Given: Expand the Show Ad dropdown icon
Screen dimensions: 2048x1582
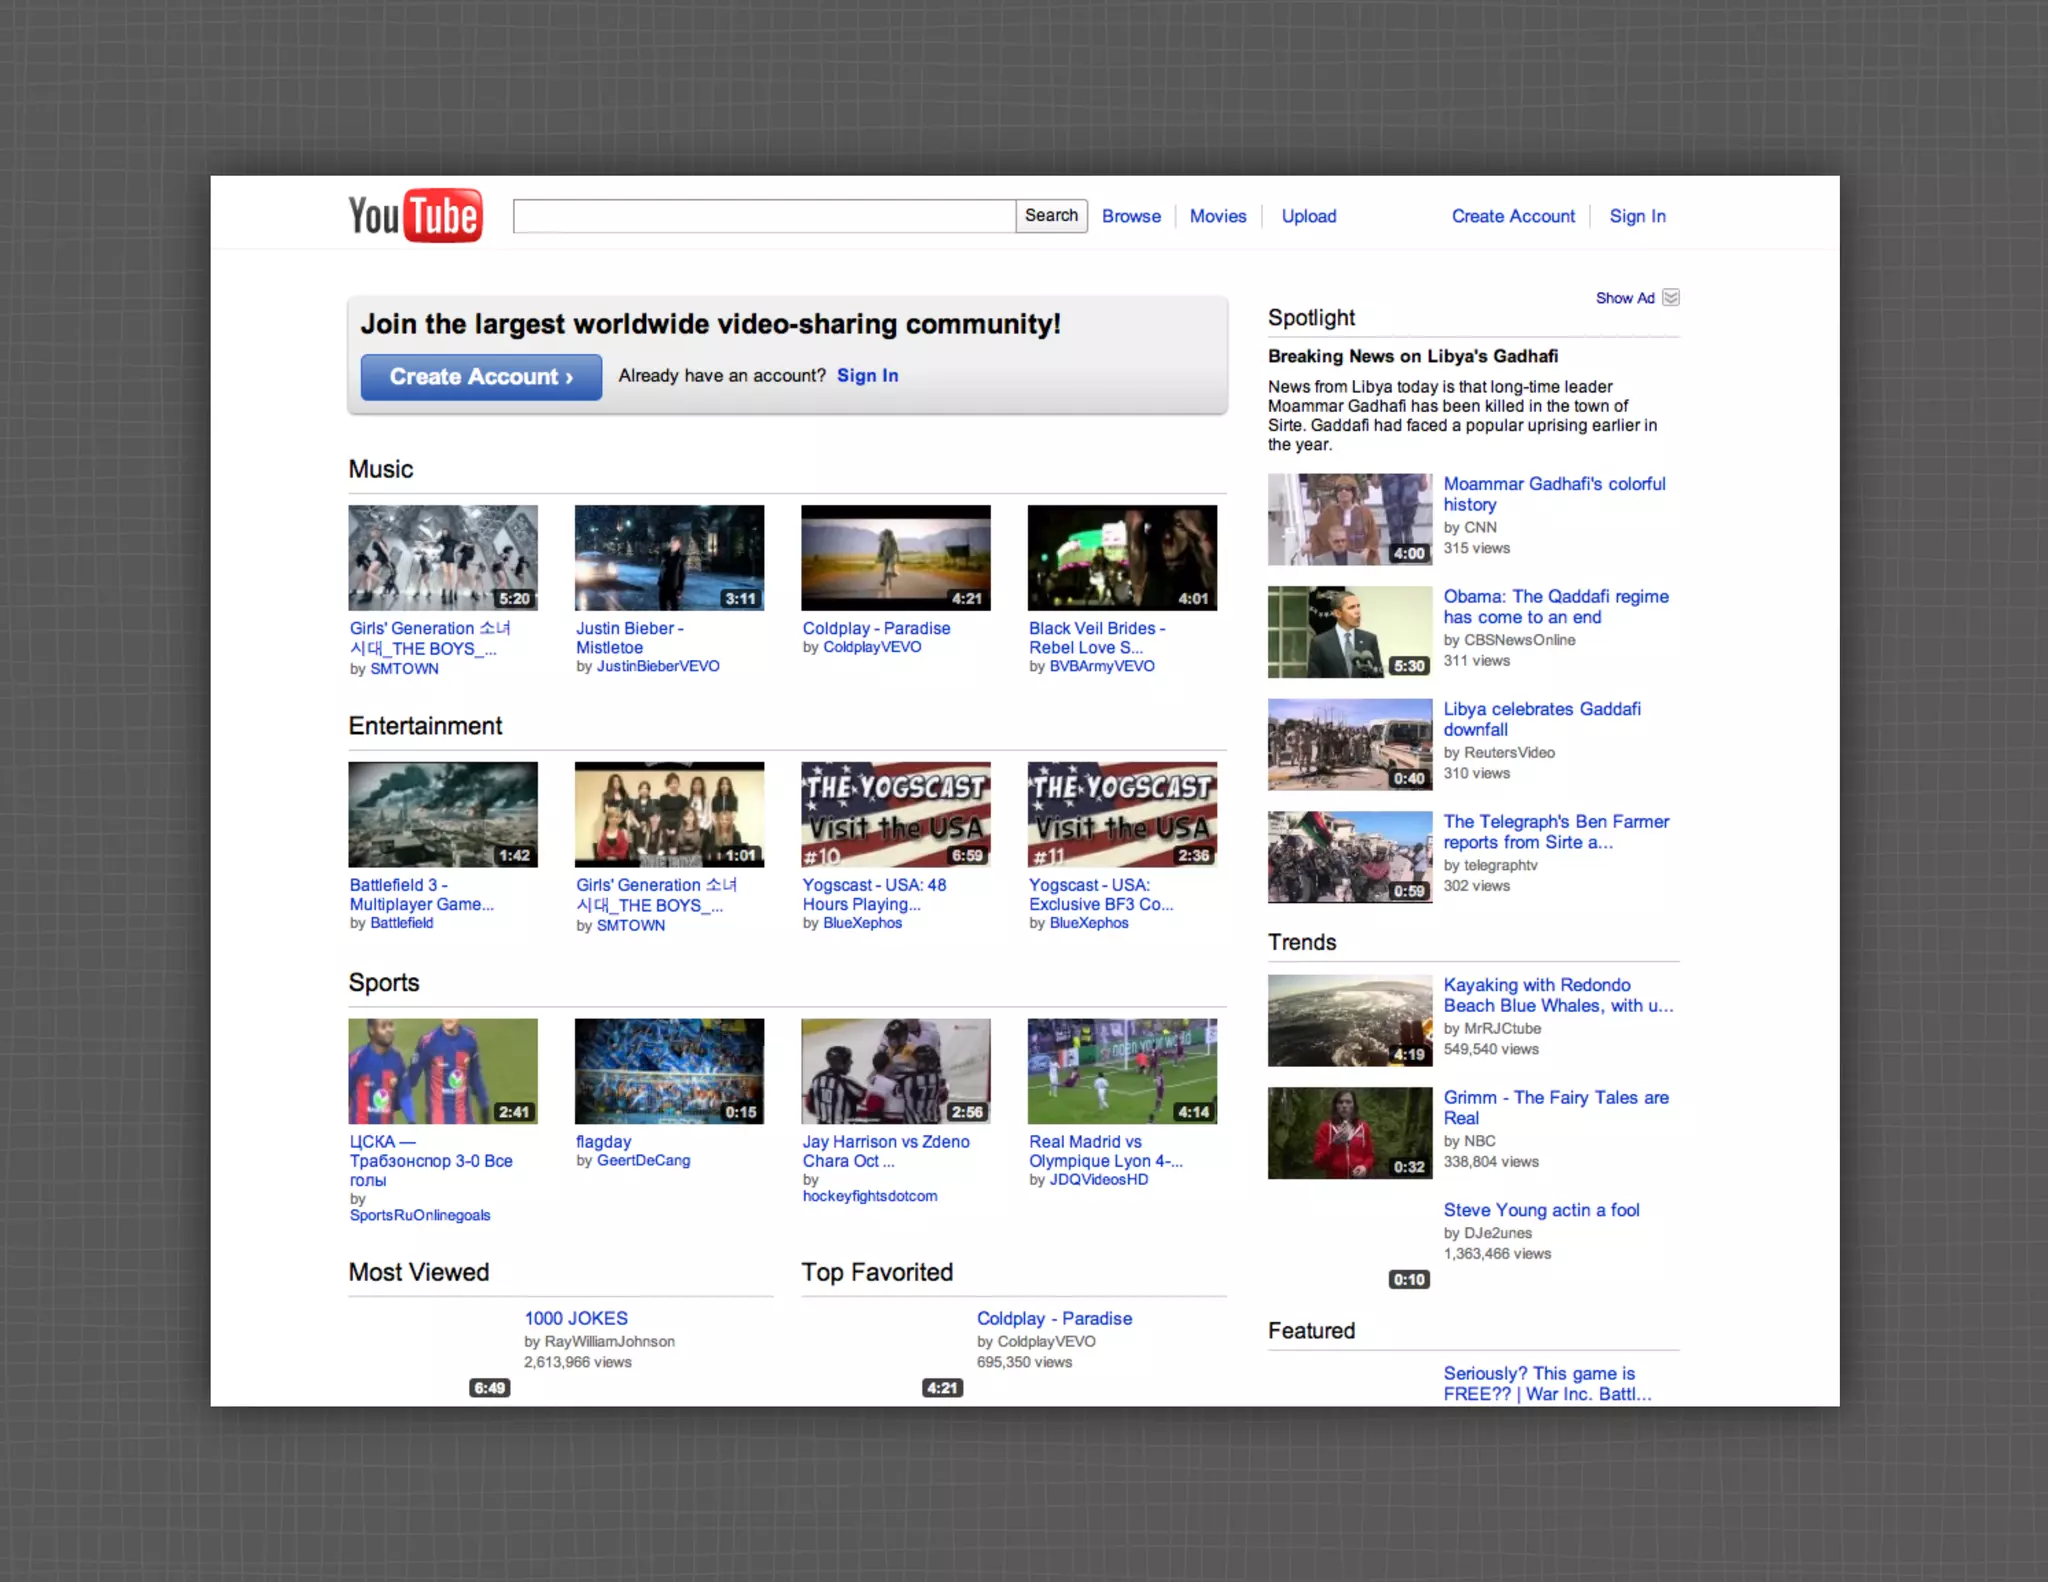Looking at the screenshot, I should click(1670, 298).
